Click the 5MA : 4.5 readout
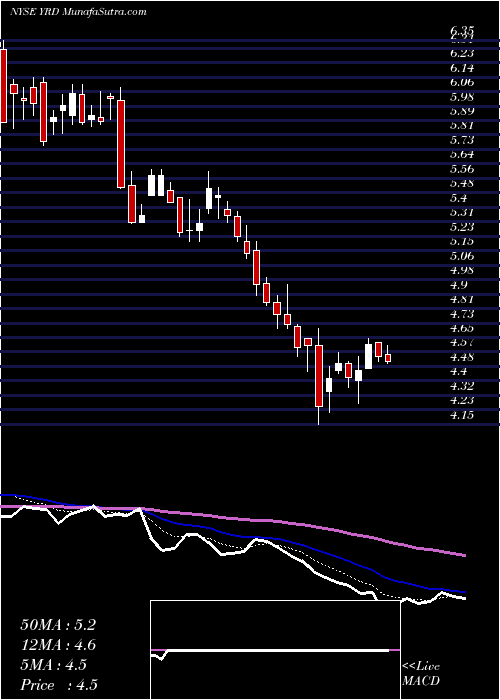Screen dimensions: 500x700 pyautogui.click(x=53, y=665)
